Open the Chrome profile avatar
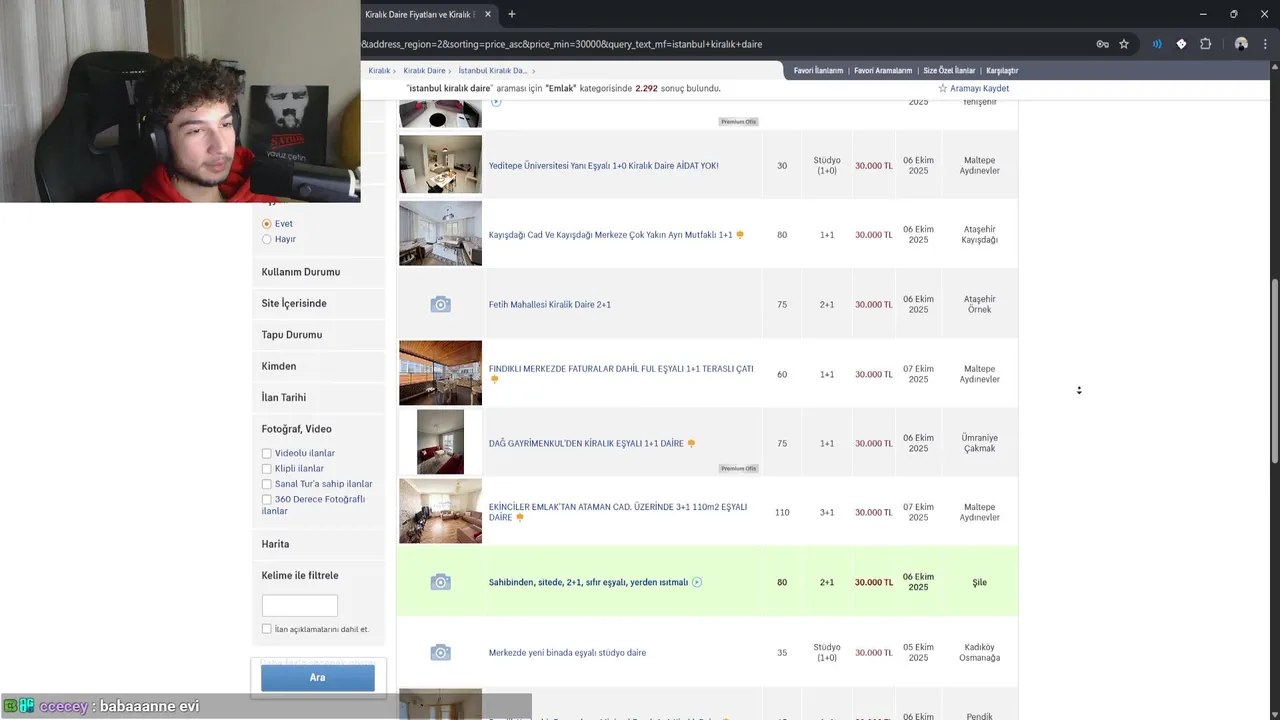1280x720 pixels. pos(1241,44)
